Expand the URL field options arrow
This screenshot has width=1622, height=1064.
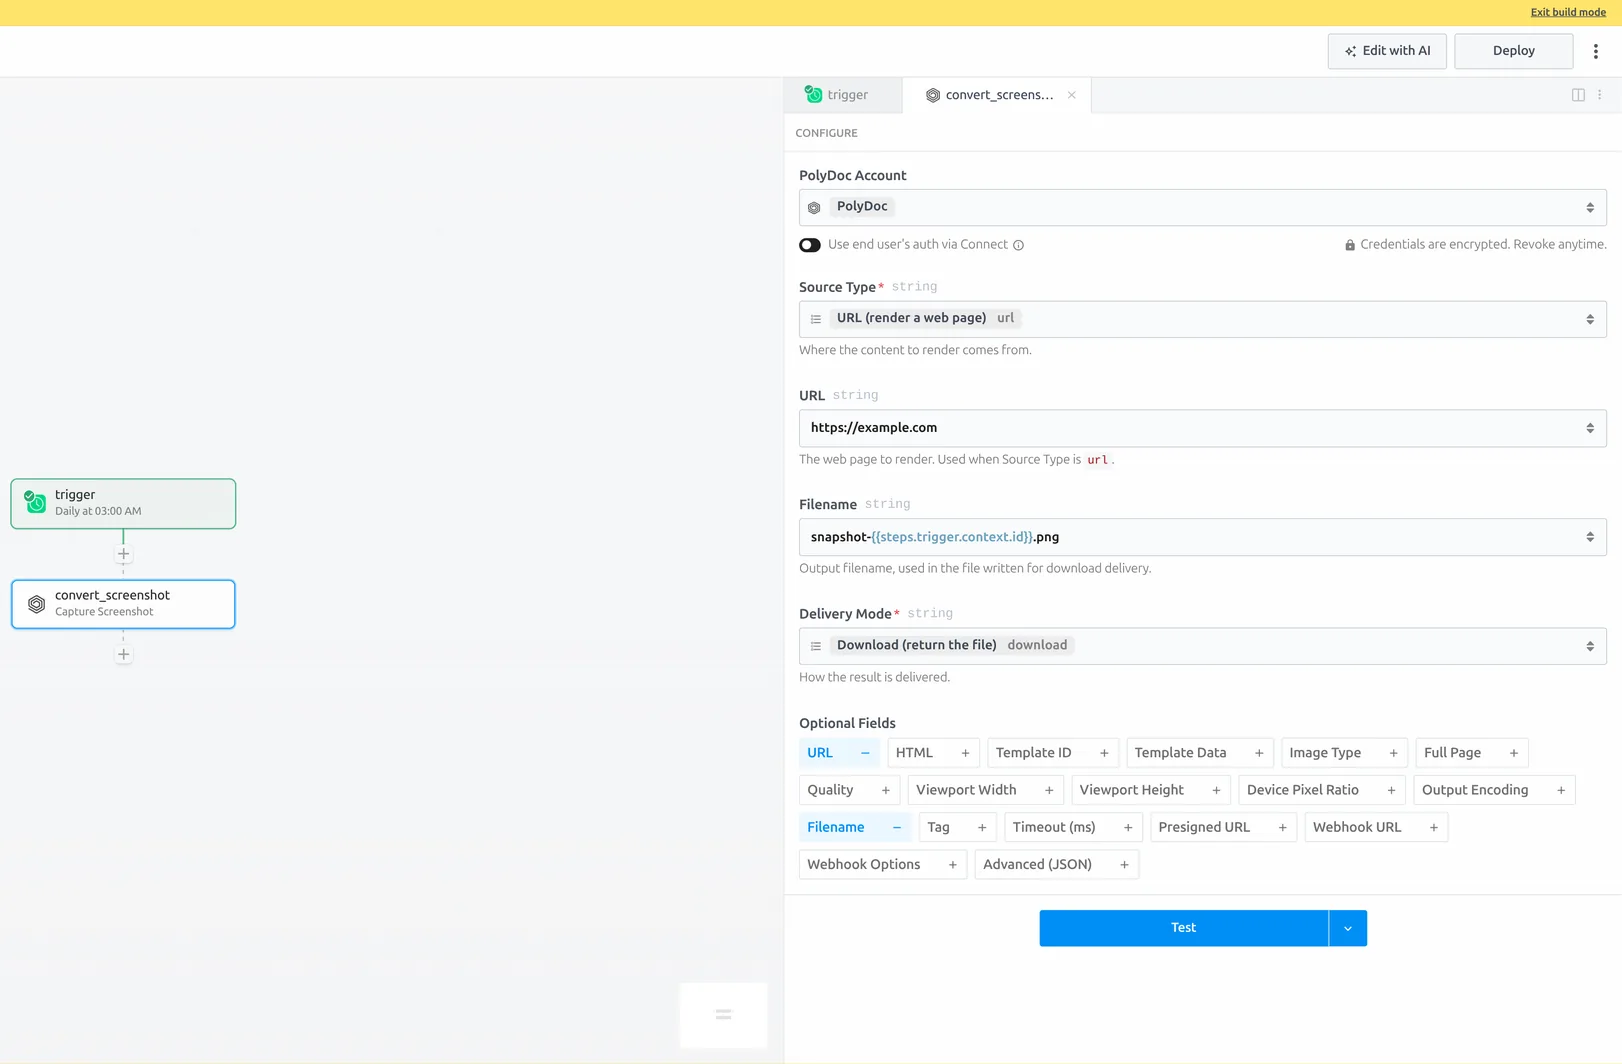tap(1590, 428)
